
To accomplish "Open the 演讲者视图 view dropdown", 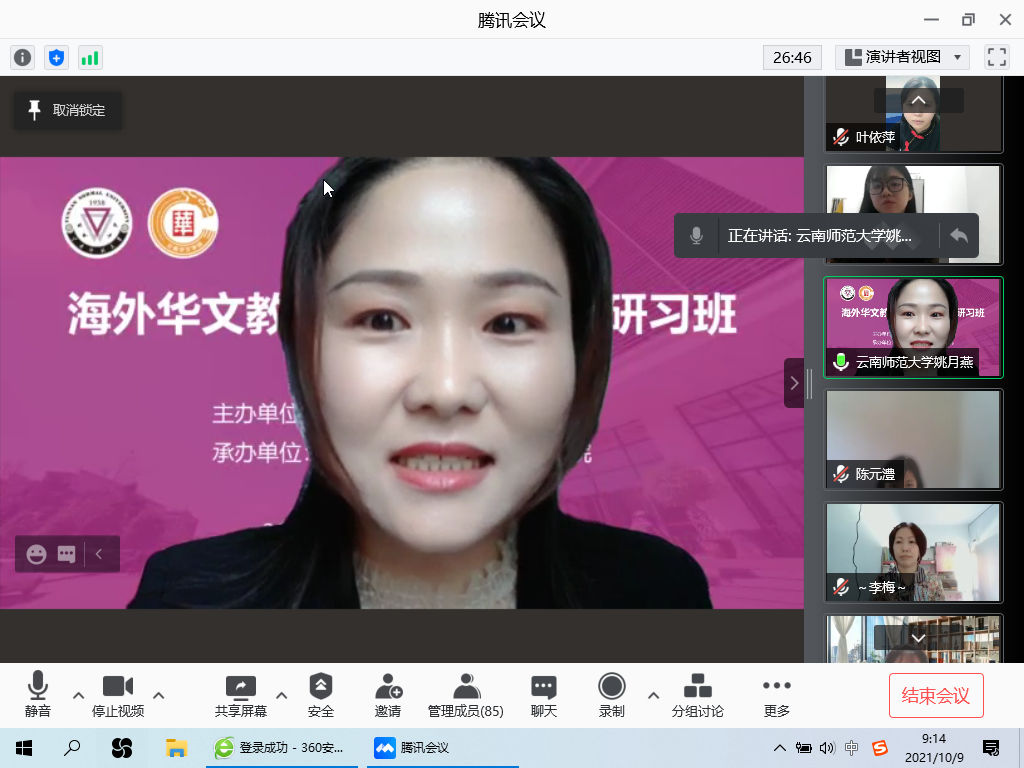I will coord(903,57).
